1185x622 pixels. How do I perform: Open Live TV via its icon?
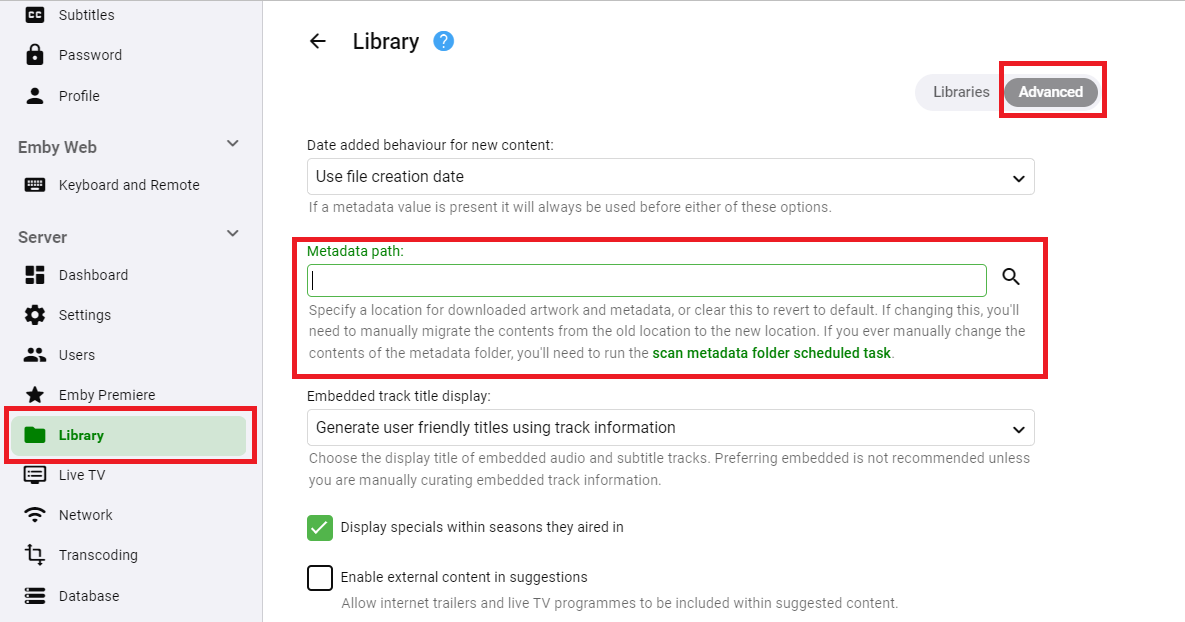tap(35, 475)
